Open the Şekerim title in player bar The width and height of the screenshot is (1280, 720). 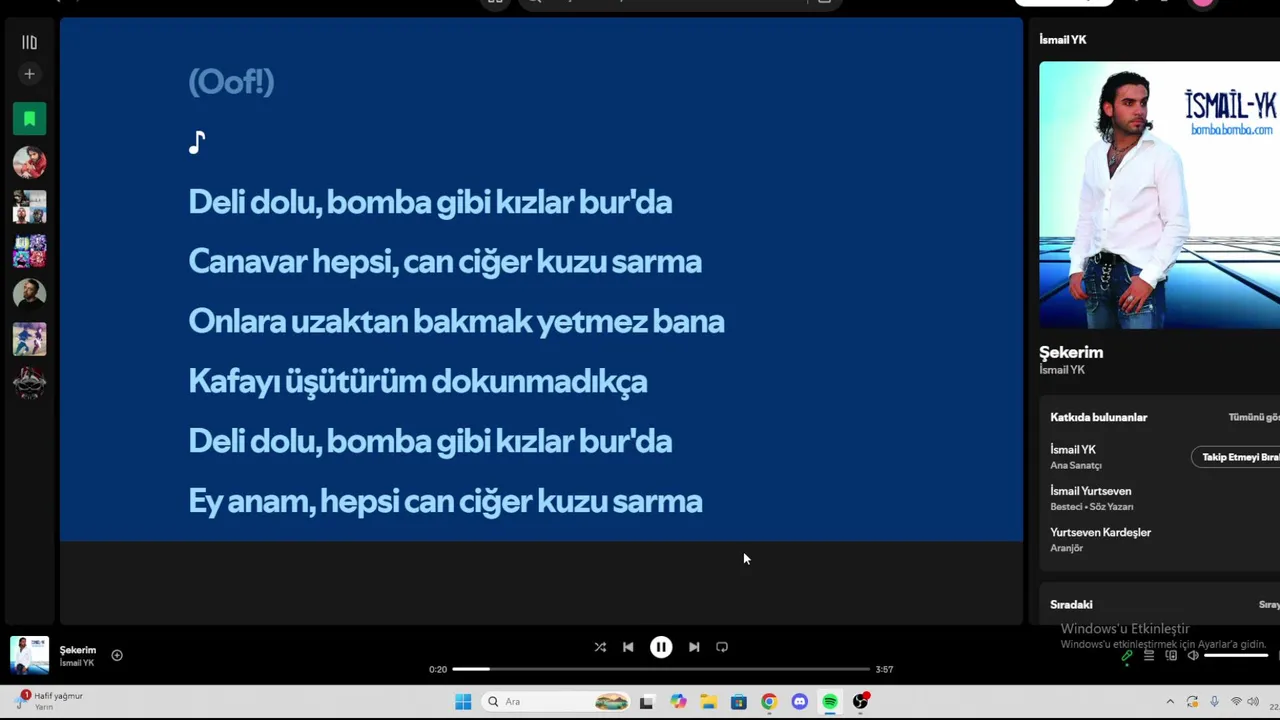78,650
